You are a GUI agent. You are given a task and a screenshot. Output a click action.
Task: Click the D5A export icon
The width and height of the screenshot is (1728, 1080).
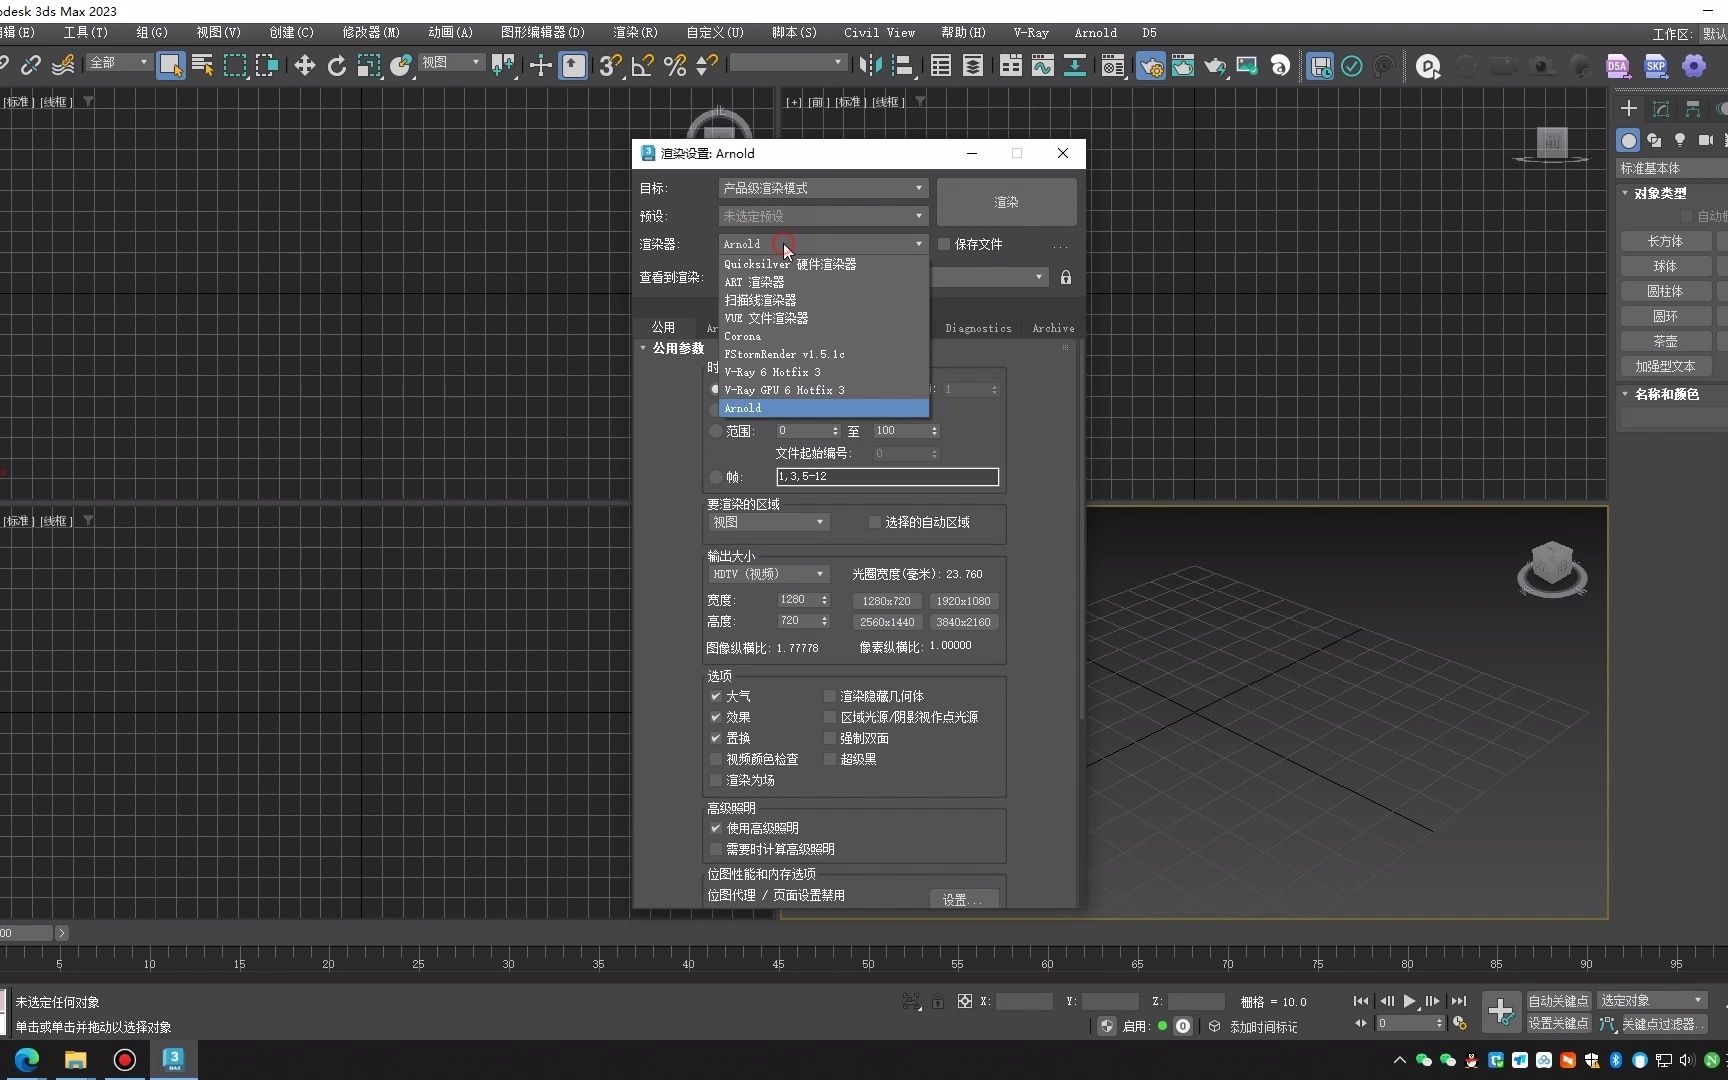pos(1617,66)
